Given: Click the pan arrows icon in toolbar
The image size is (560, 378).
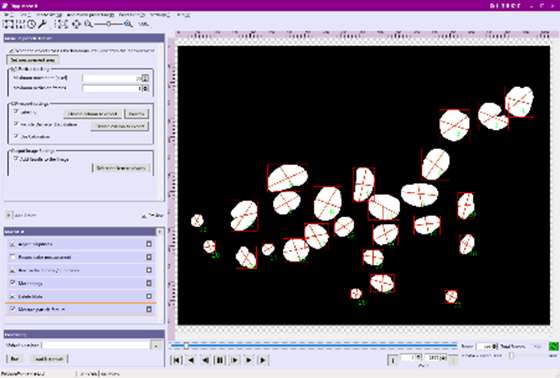Looking at the screenshot, I should click(76, 24).
